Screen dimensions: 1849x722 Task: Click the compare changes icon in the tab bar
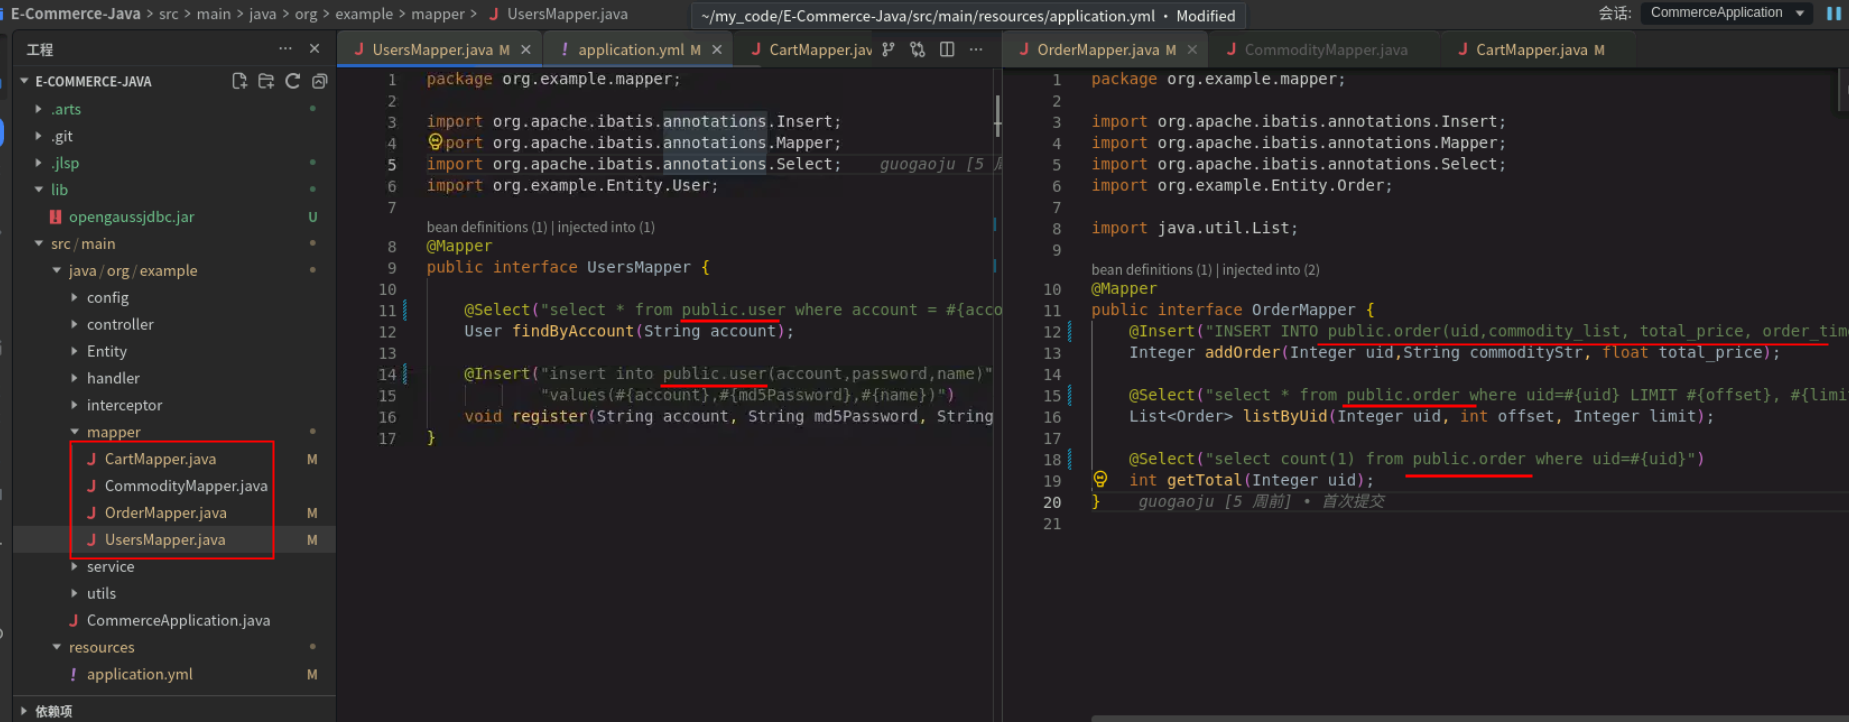point(917,49)
